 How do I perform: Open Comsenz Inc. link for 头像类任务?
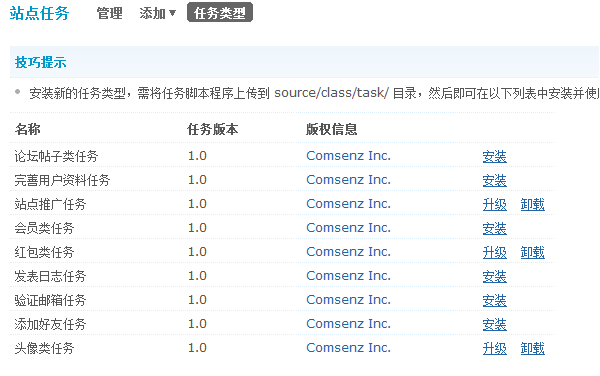tap(348, 348)
